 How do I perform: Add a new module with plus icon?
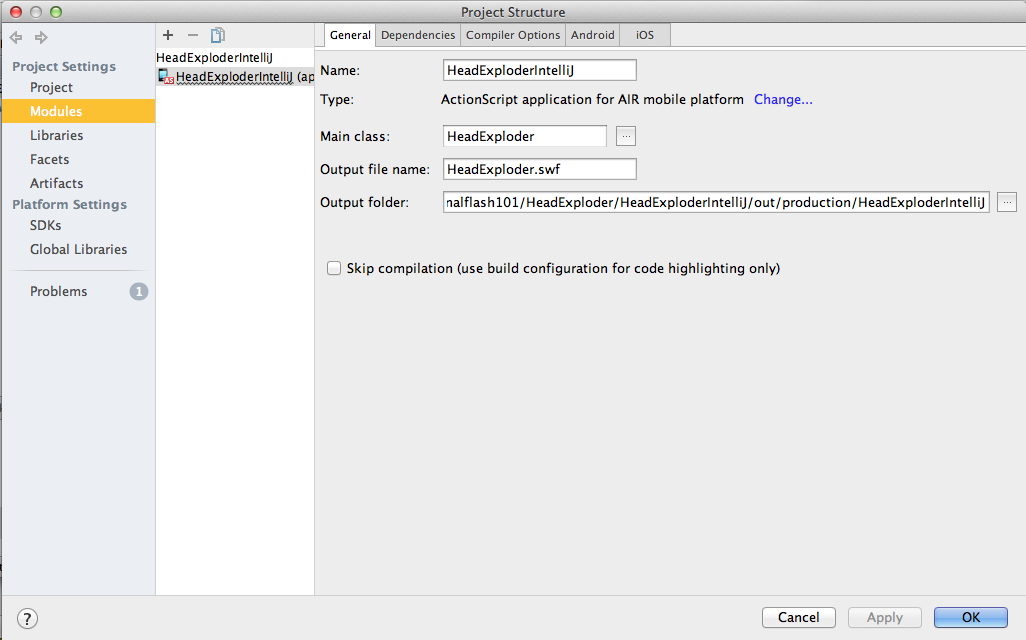pyautogui.click(x=168, y=35)
